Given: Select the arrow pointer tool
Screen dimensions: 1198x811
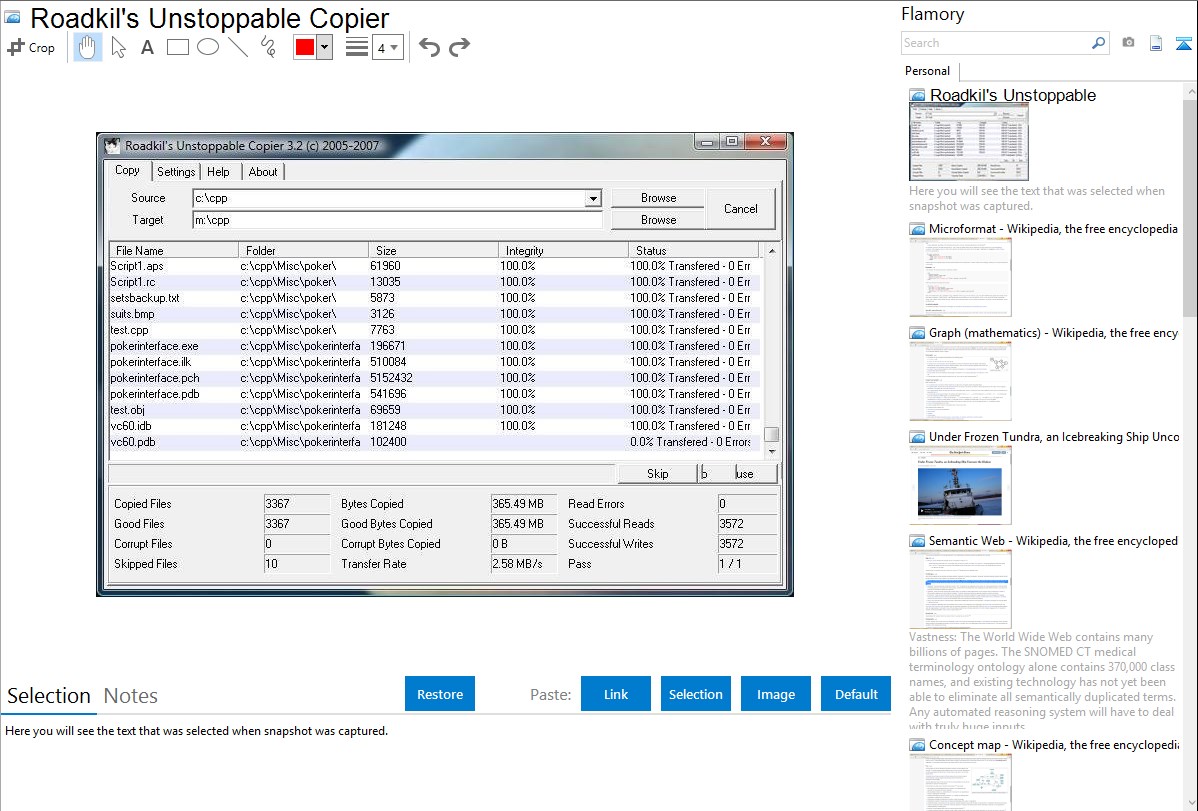Looking at the screenshot, I should pyautogui.click(x=118, y=47).
